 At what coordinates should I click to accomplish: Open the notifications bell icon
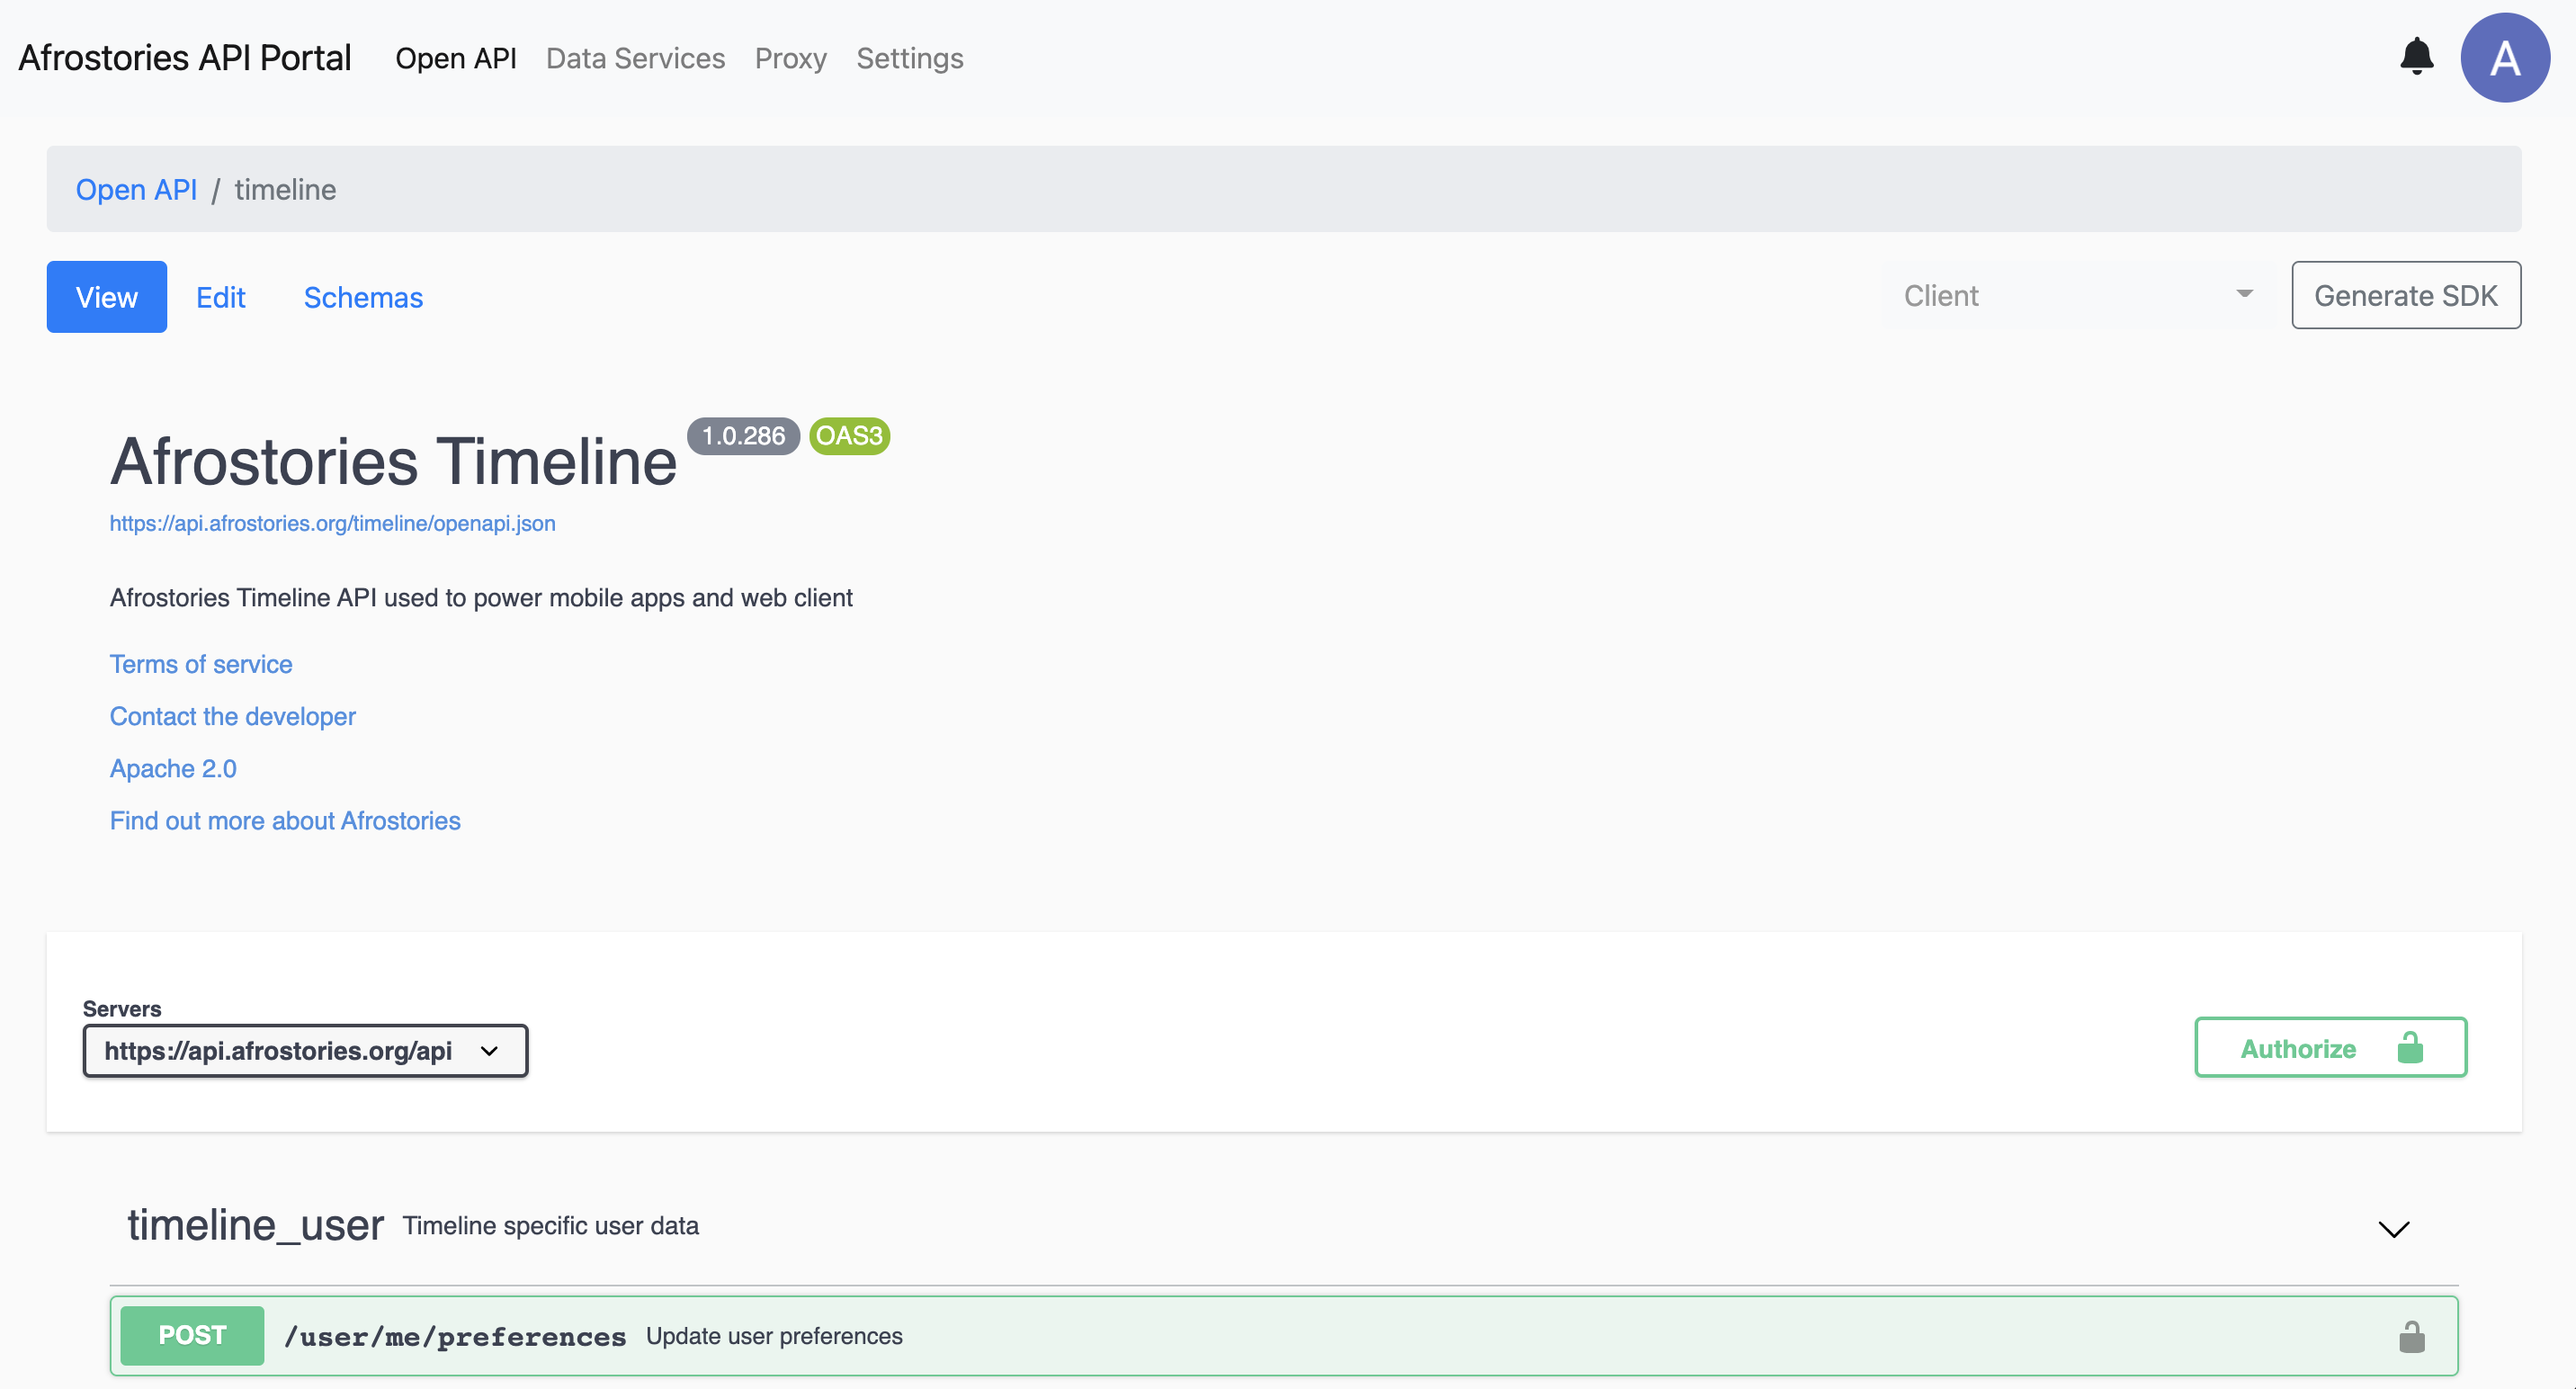2415,57
